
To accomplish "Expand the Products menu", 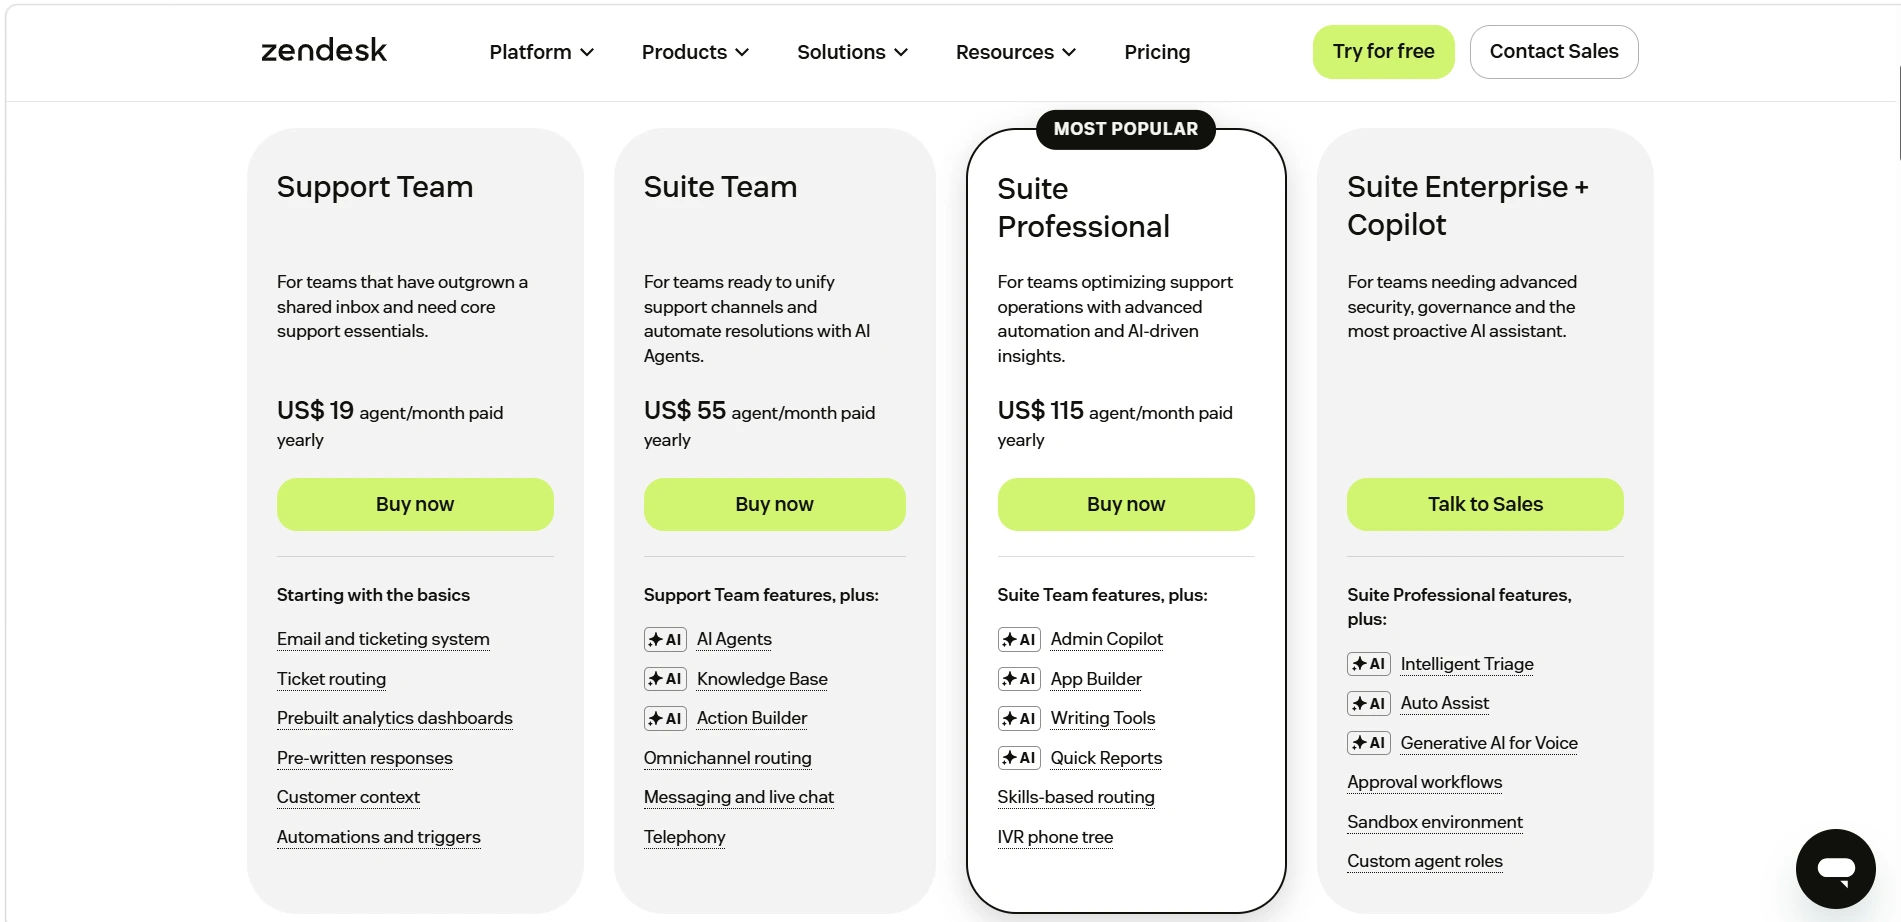I will point(695,52).
